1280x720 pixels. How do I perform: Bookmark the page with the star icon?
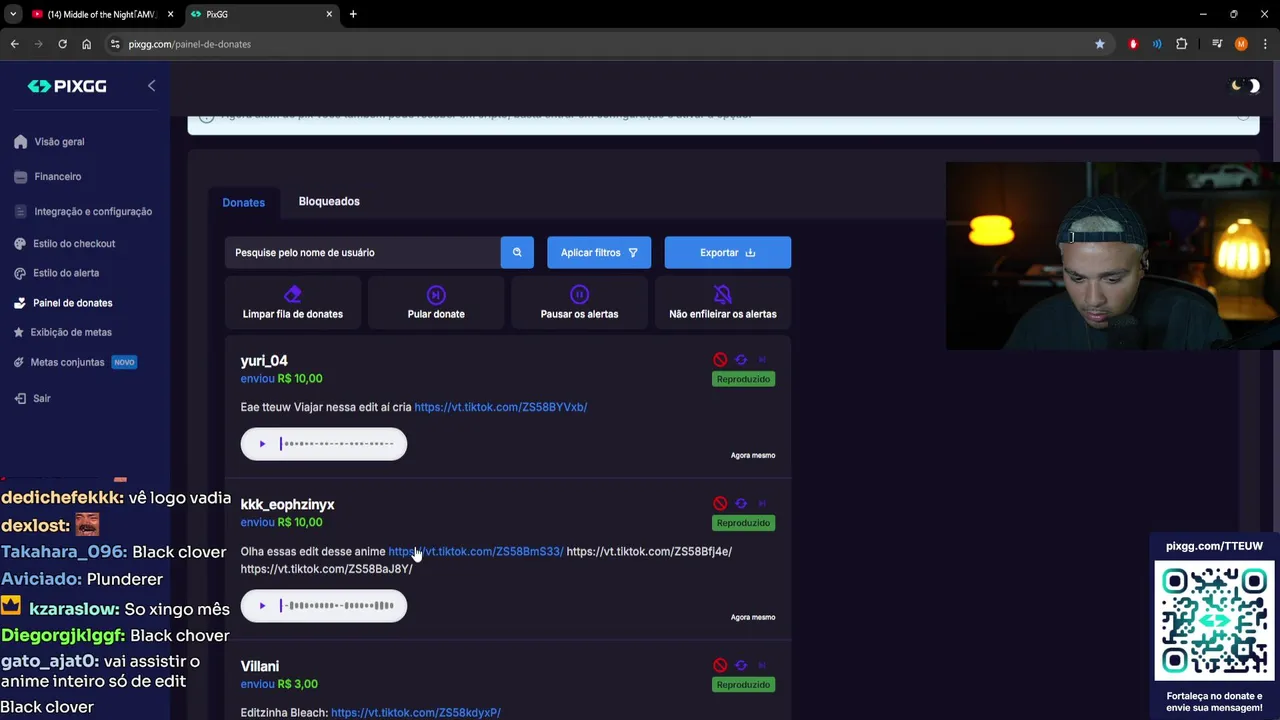(x=1100, y=44)
